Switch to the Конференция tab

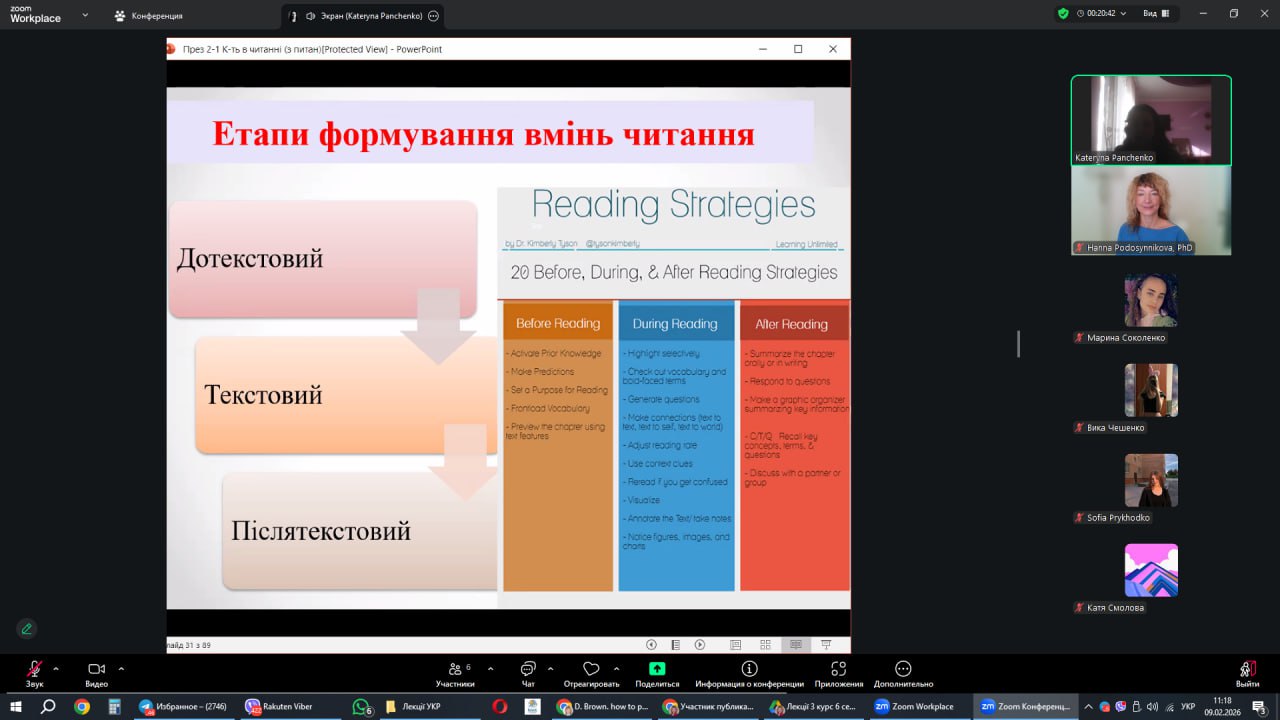148,16
